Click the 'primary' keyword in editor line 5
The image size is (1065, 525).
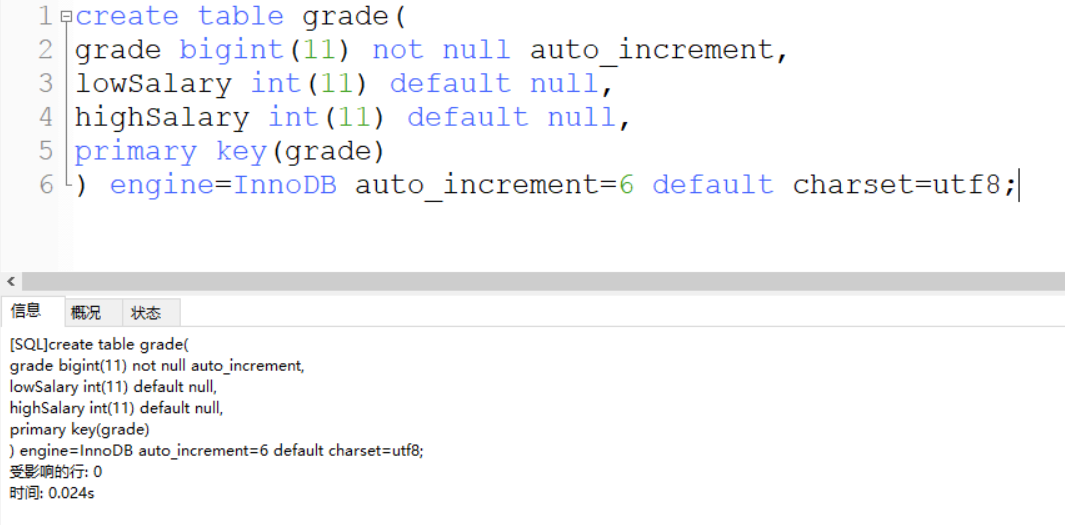click(x=135, y=152)
